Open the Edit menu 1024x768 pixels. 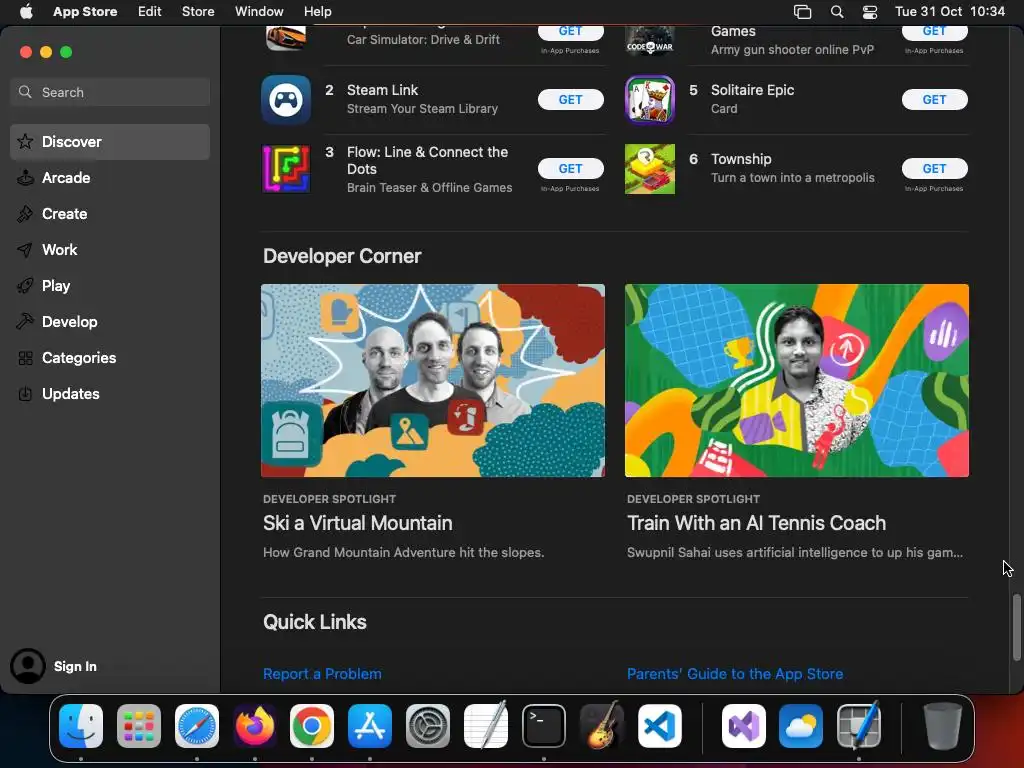coord(150,12)
